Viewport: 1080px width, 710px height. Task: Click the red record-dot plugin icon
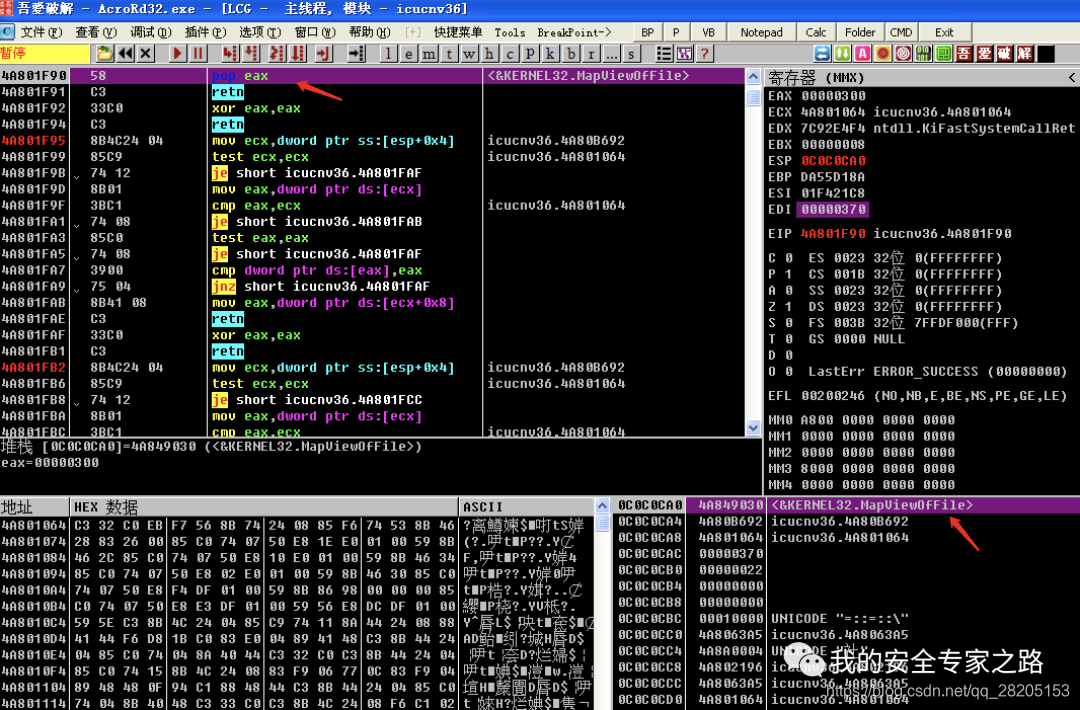pos(883,53)
